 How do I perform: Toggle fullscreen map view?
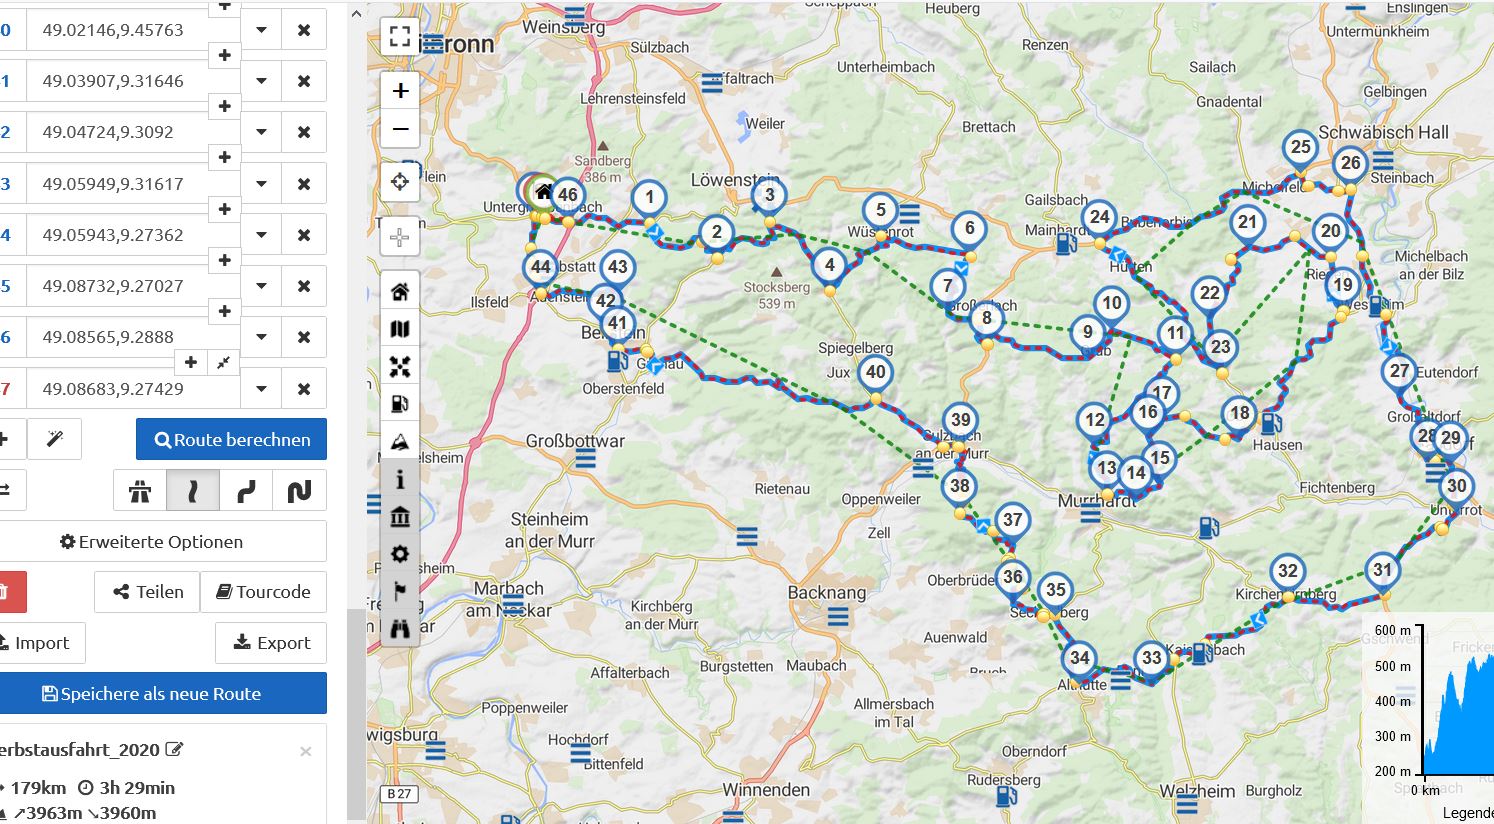click(400, 37)
